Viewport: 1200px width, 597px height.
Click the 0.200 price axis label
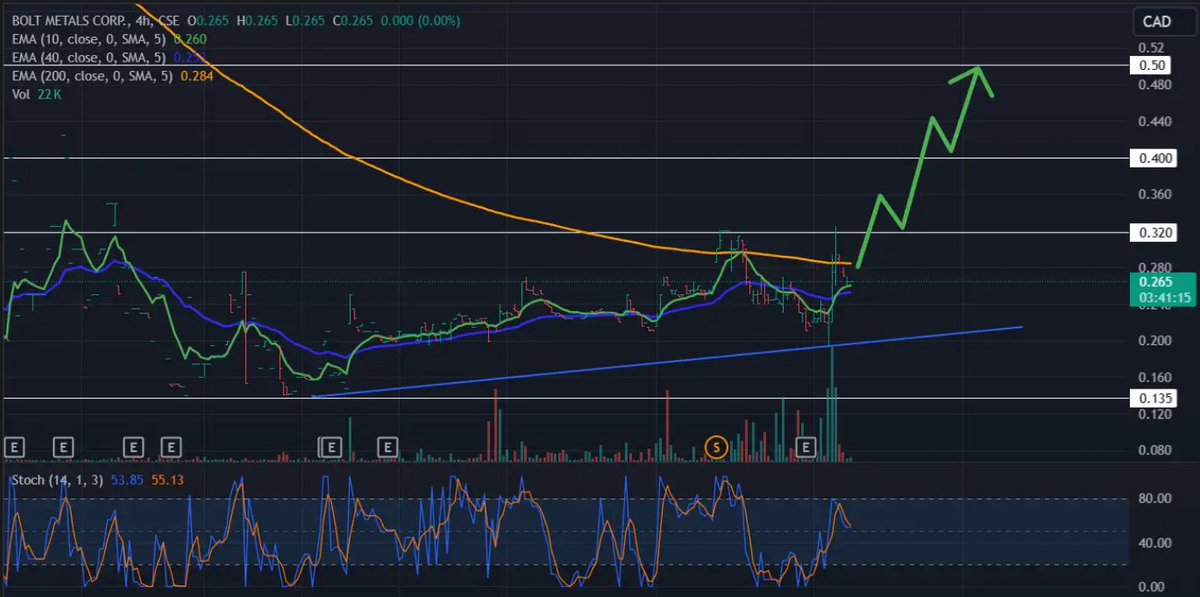pos(1153,341)
